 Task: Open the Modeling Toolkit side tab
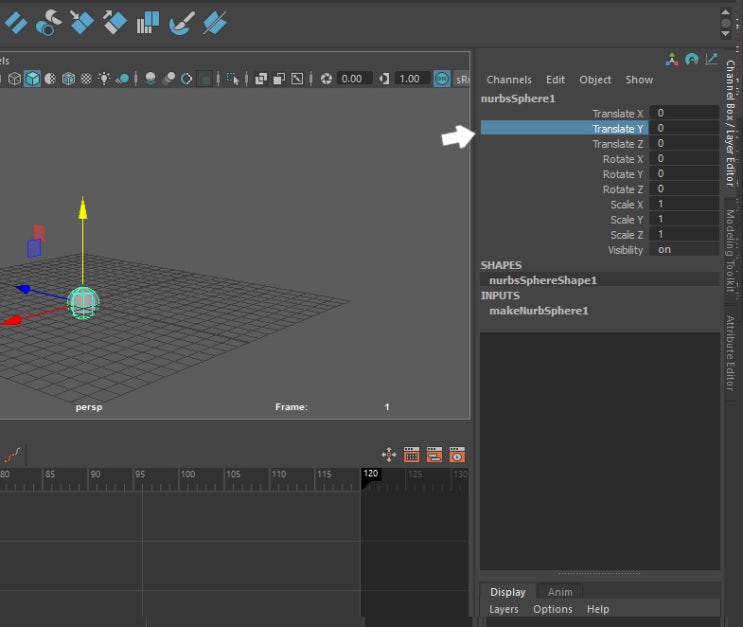pos(731,250)
